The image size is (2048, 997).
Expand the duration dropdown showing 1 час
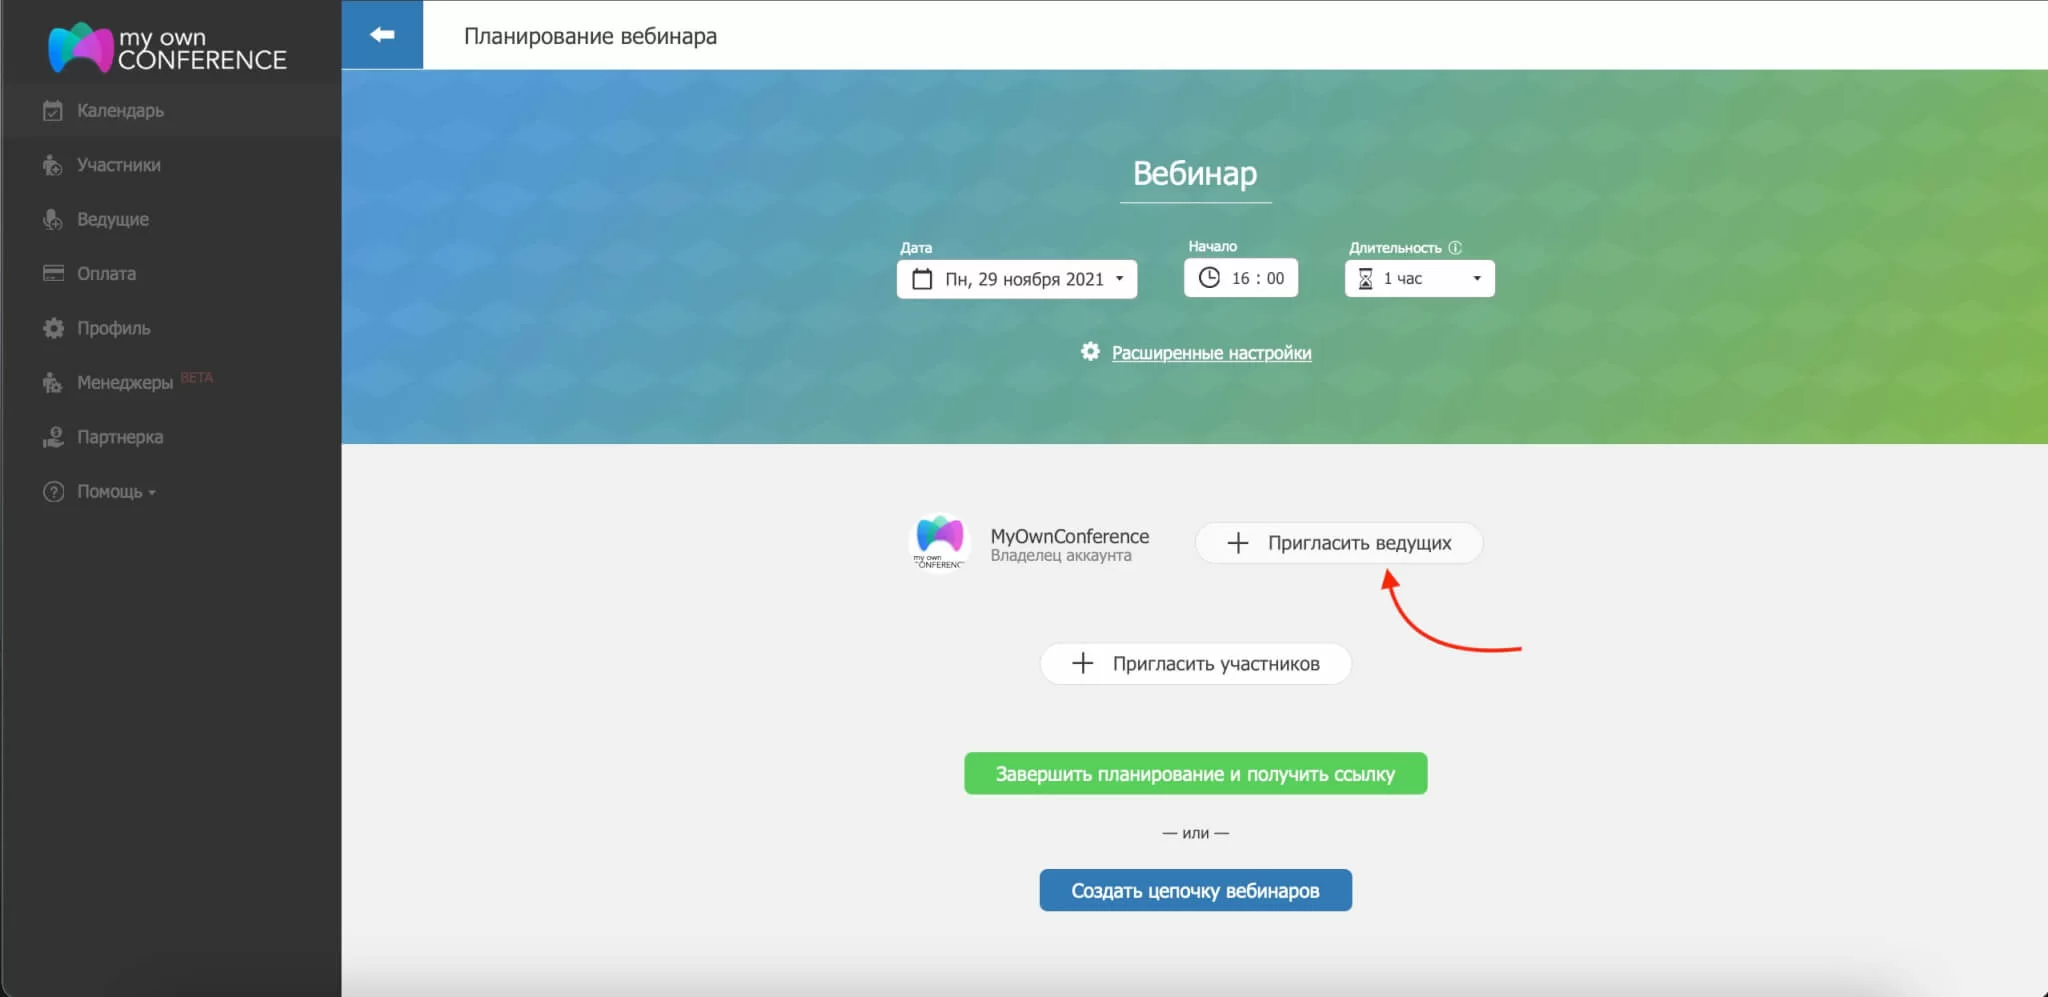coord(1478,278)
